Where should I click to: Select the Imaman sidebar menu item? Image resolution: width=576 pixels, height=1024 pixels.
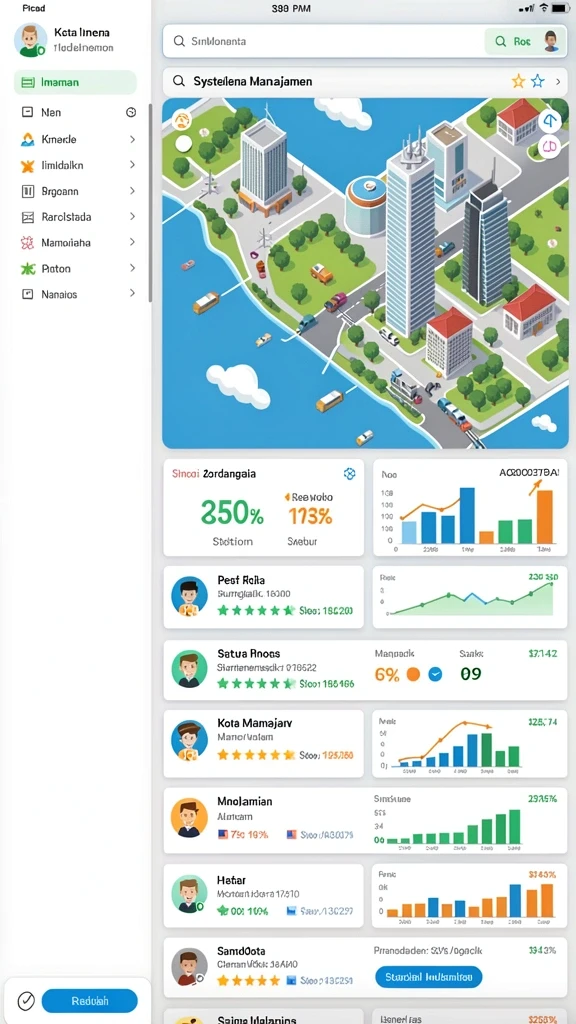(75, 82)
